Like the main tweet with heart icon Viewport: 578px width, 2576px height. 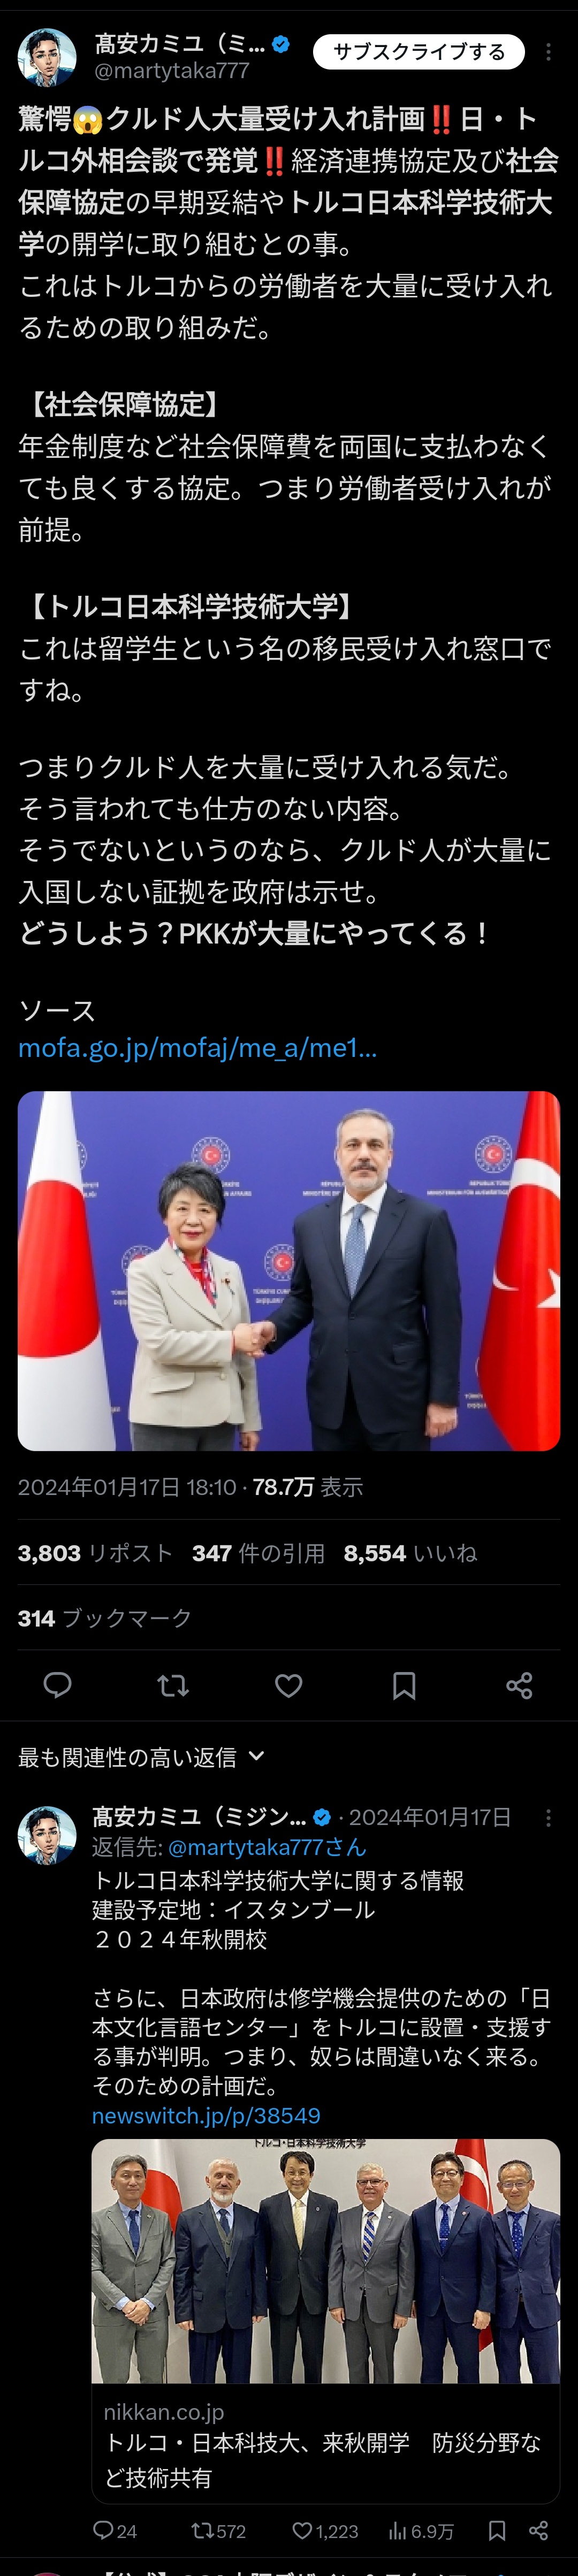(x=289, y=1685)
